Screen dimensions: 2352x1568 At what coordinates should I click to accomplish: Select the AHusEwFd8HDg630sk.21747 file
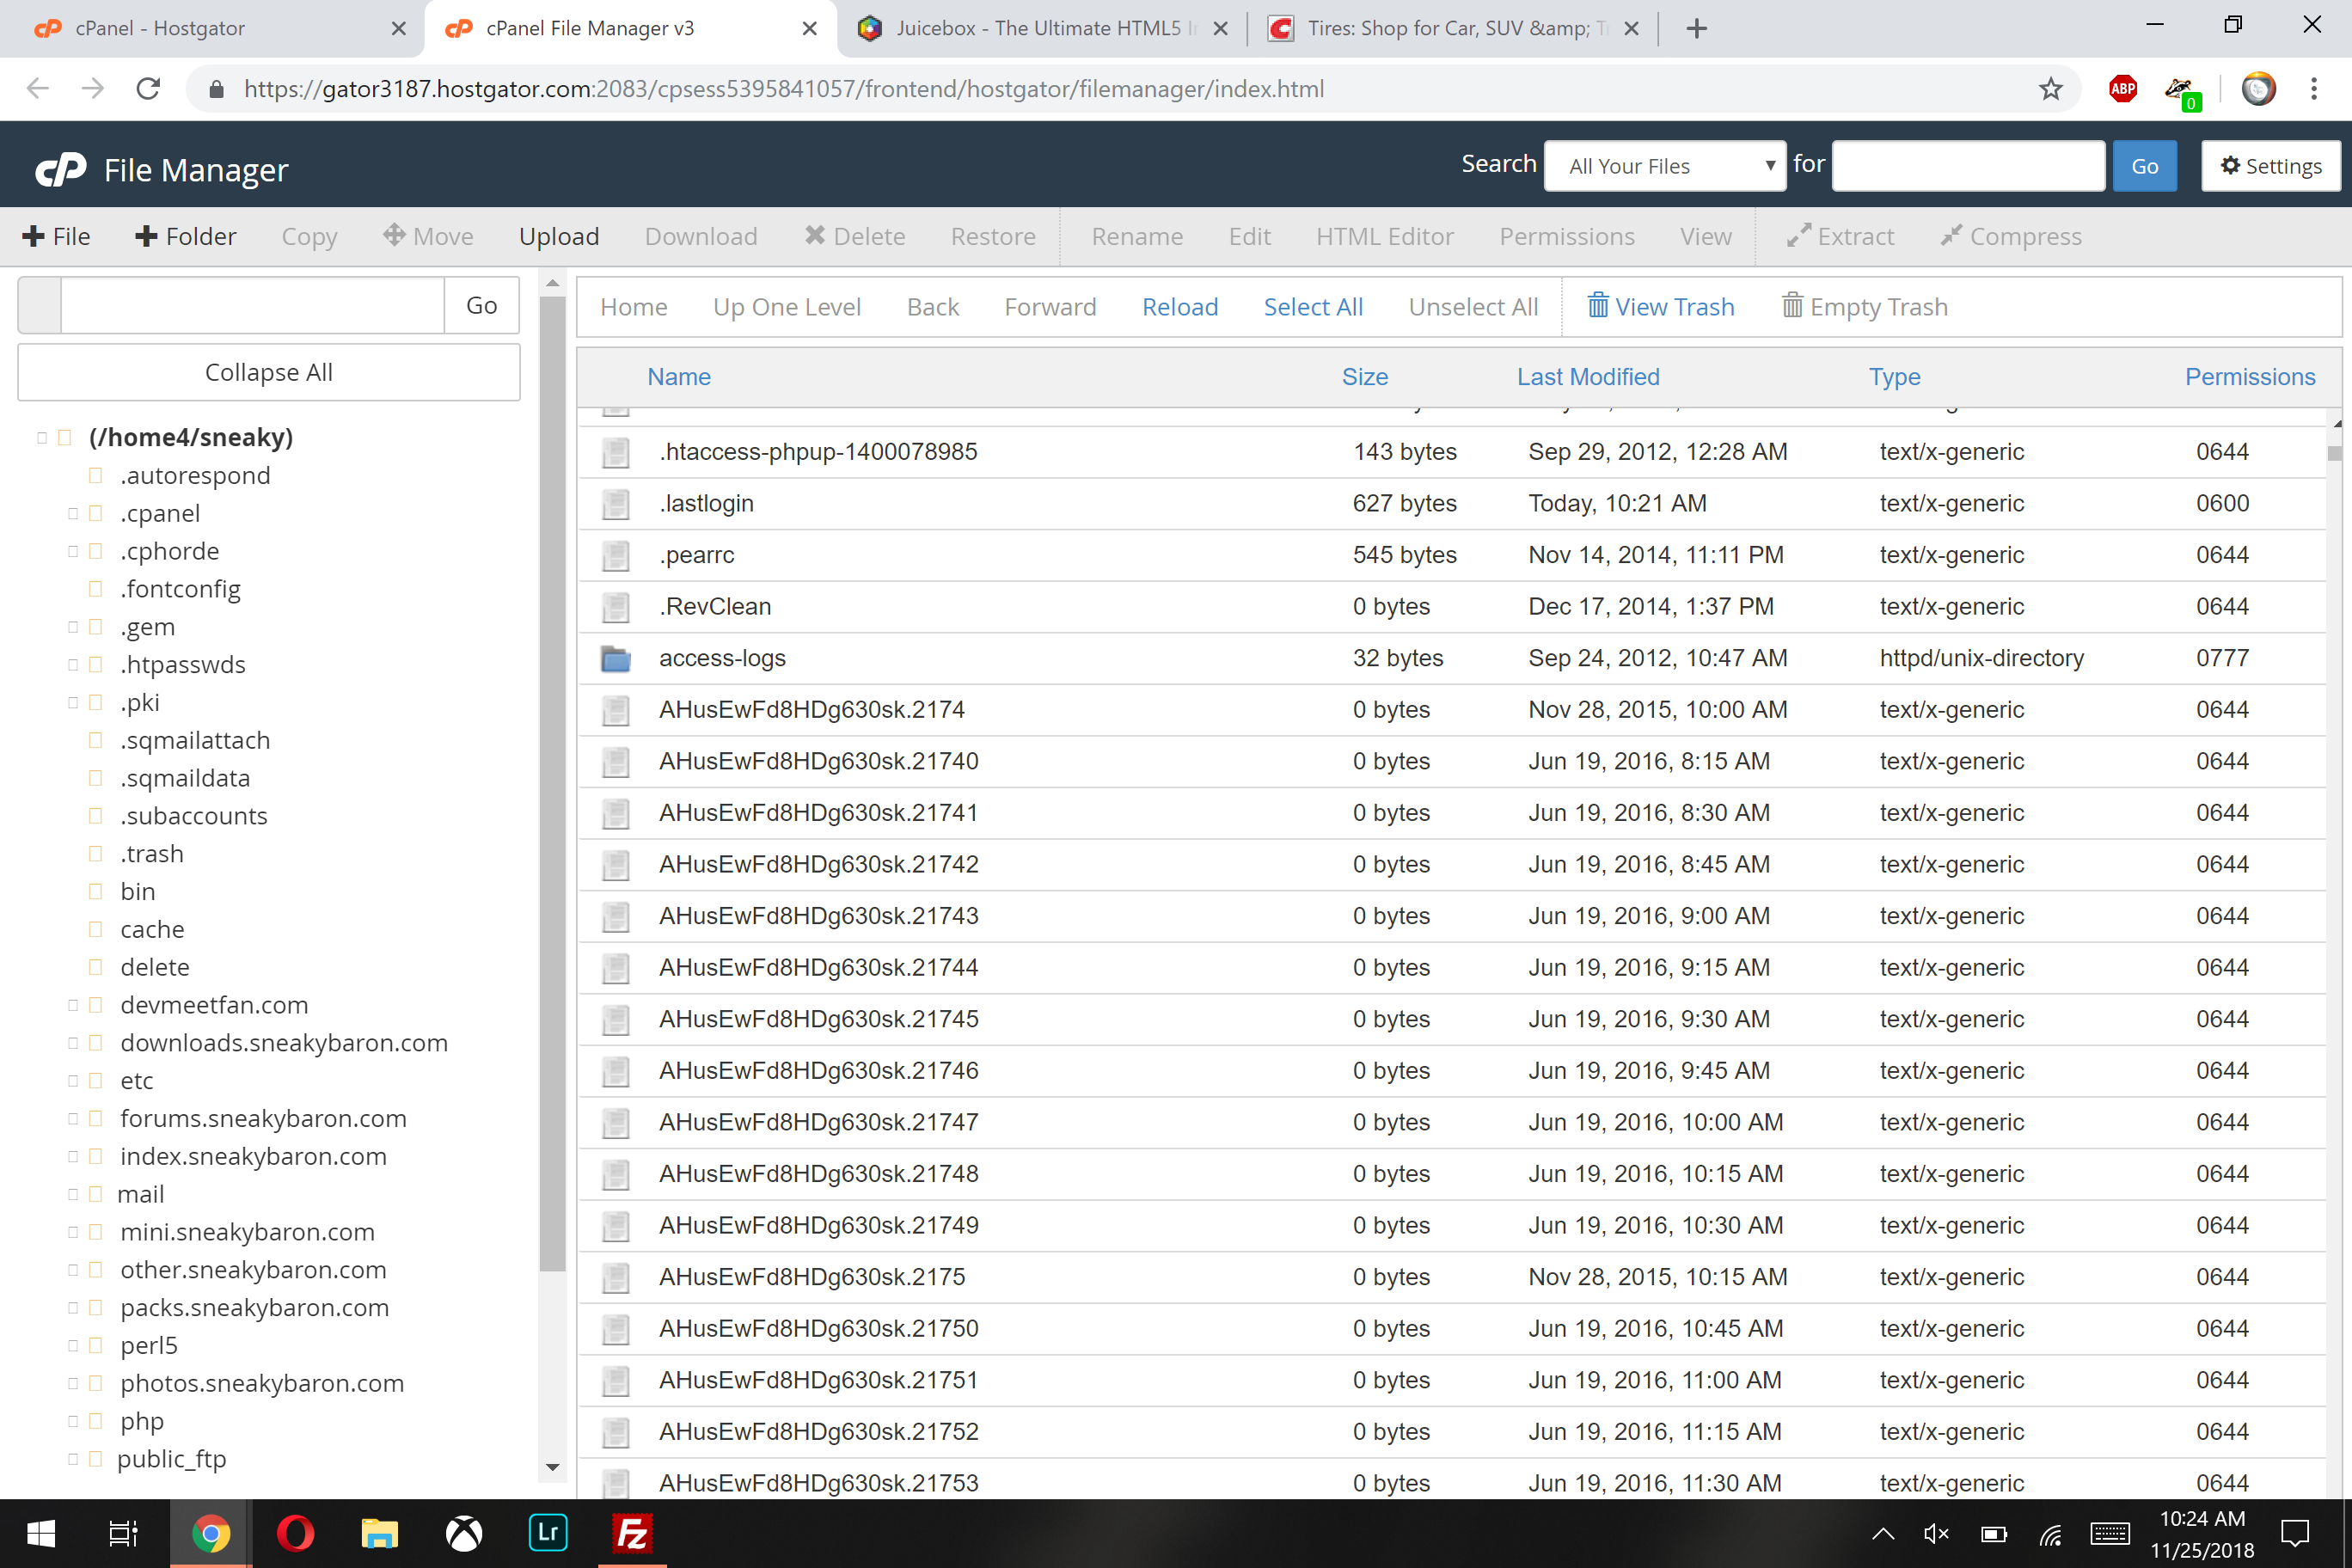point(1451,1123)
